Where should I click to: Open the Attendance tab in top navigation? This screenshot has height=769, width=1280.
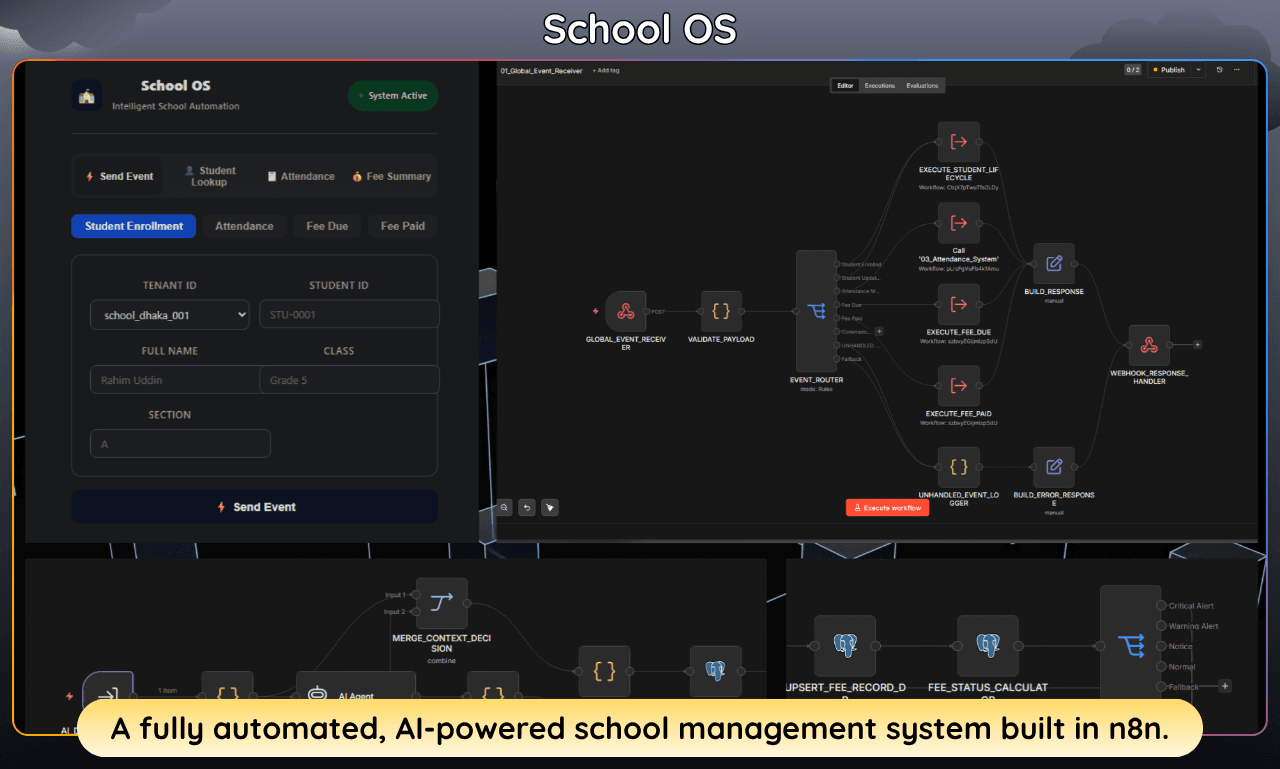pyautogui.click(x=300, y=176)
